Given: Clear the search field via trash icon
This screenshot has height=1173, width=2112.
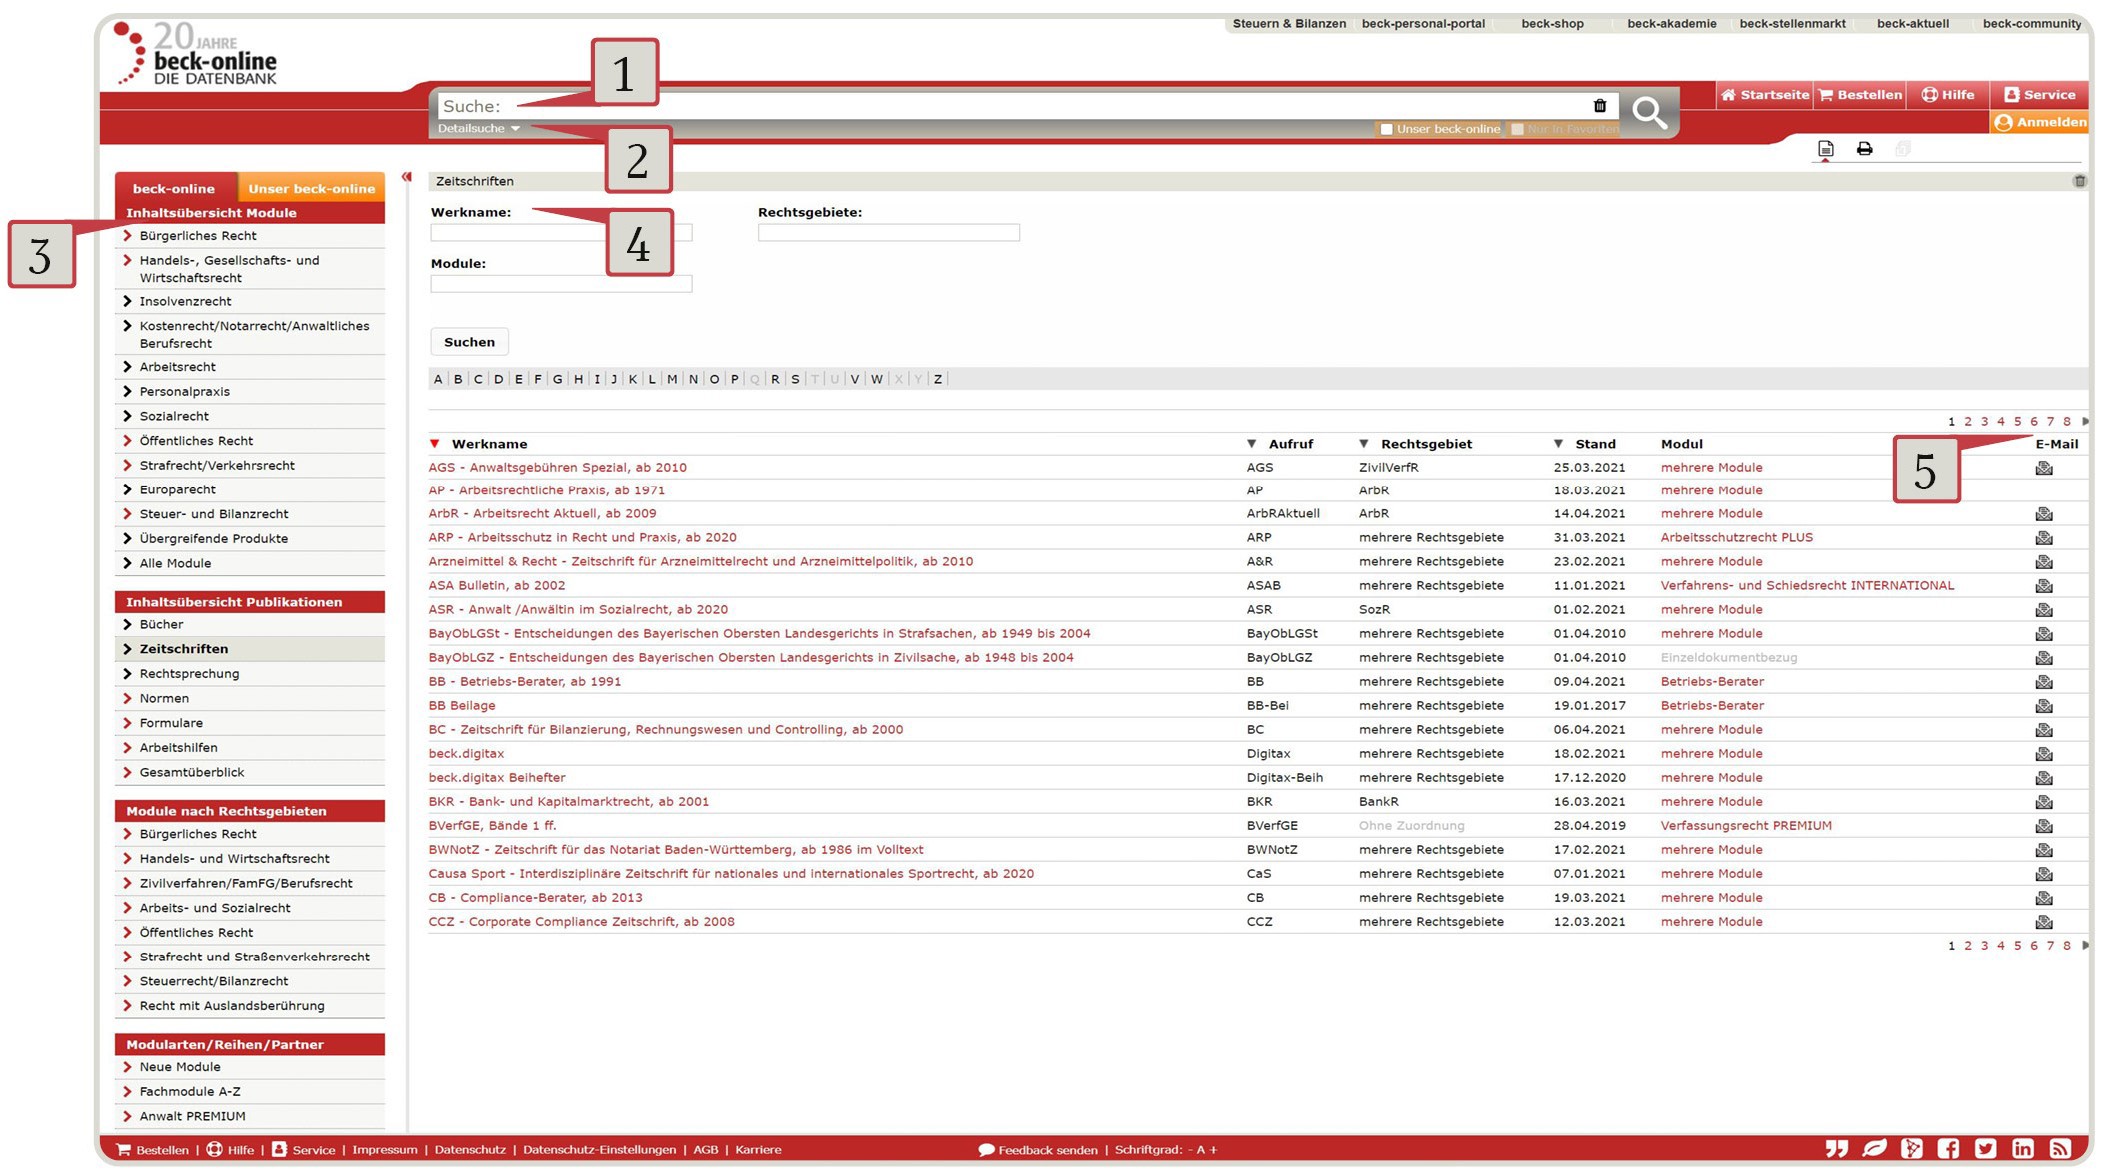Looking at the screenshot, I should click(x=1600, y=105).
